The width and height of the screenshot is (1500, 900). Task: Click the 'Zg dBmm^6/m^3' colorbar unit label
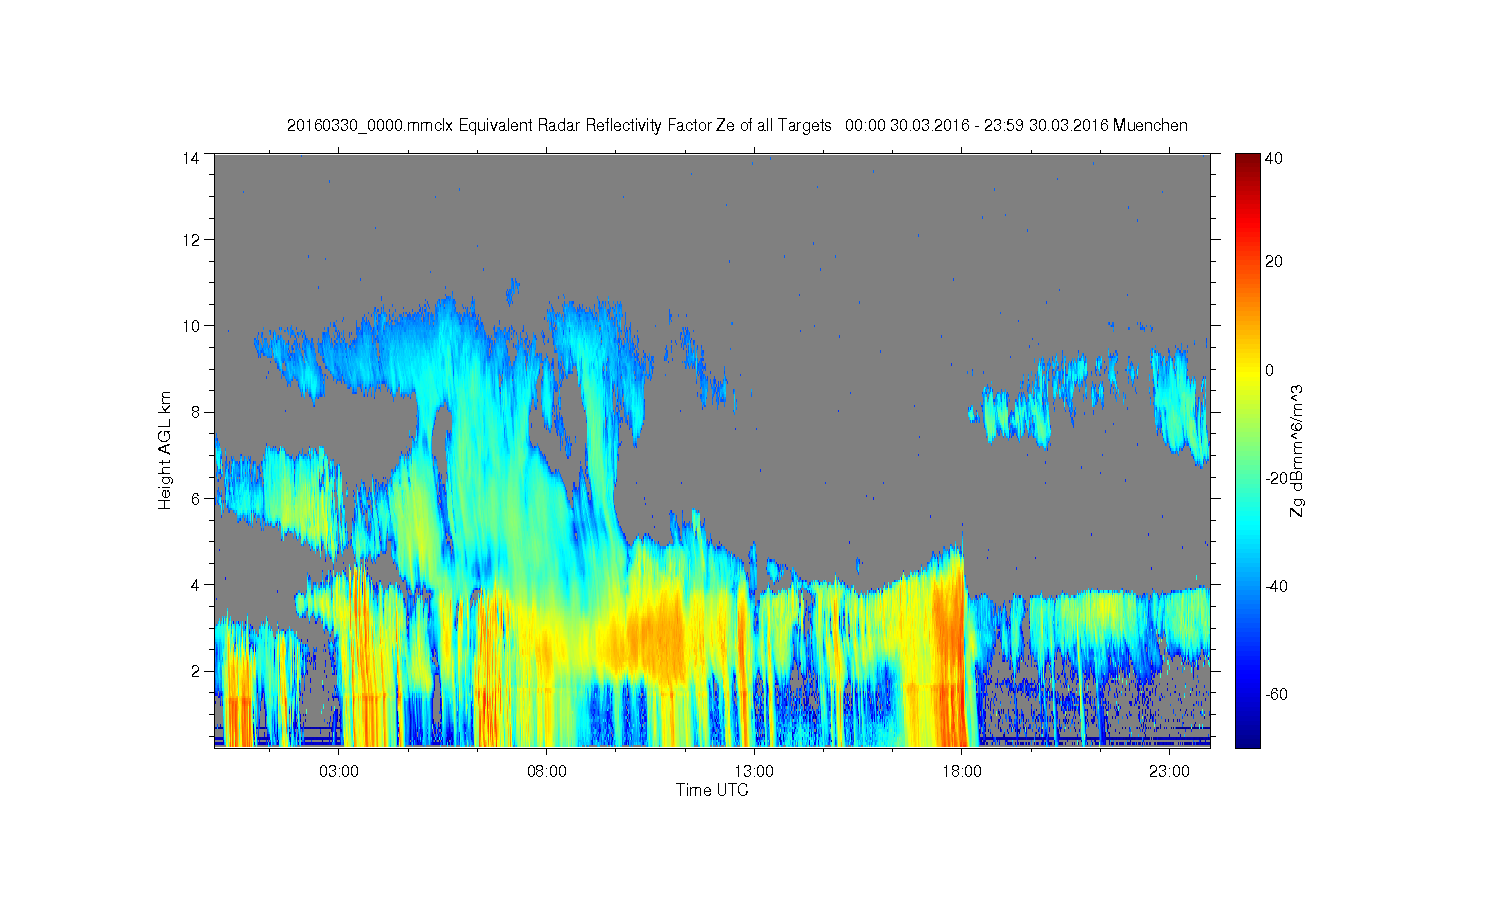[x=1297, y=451]
